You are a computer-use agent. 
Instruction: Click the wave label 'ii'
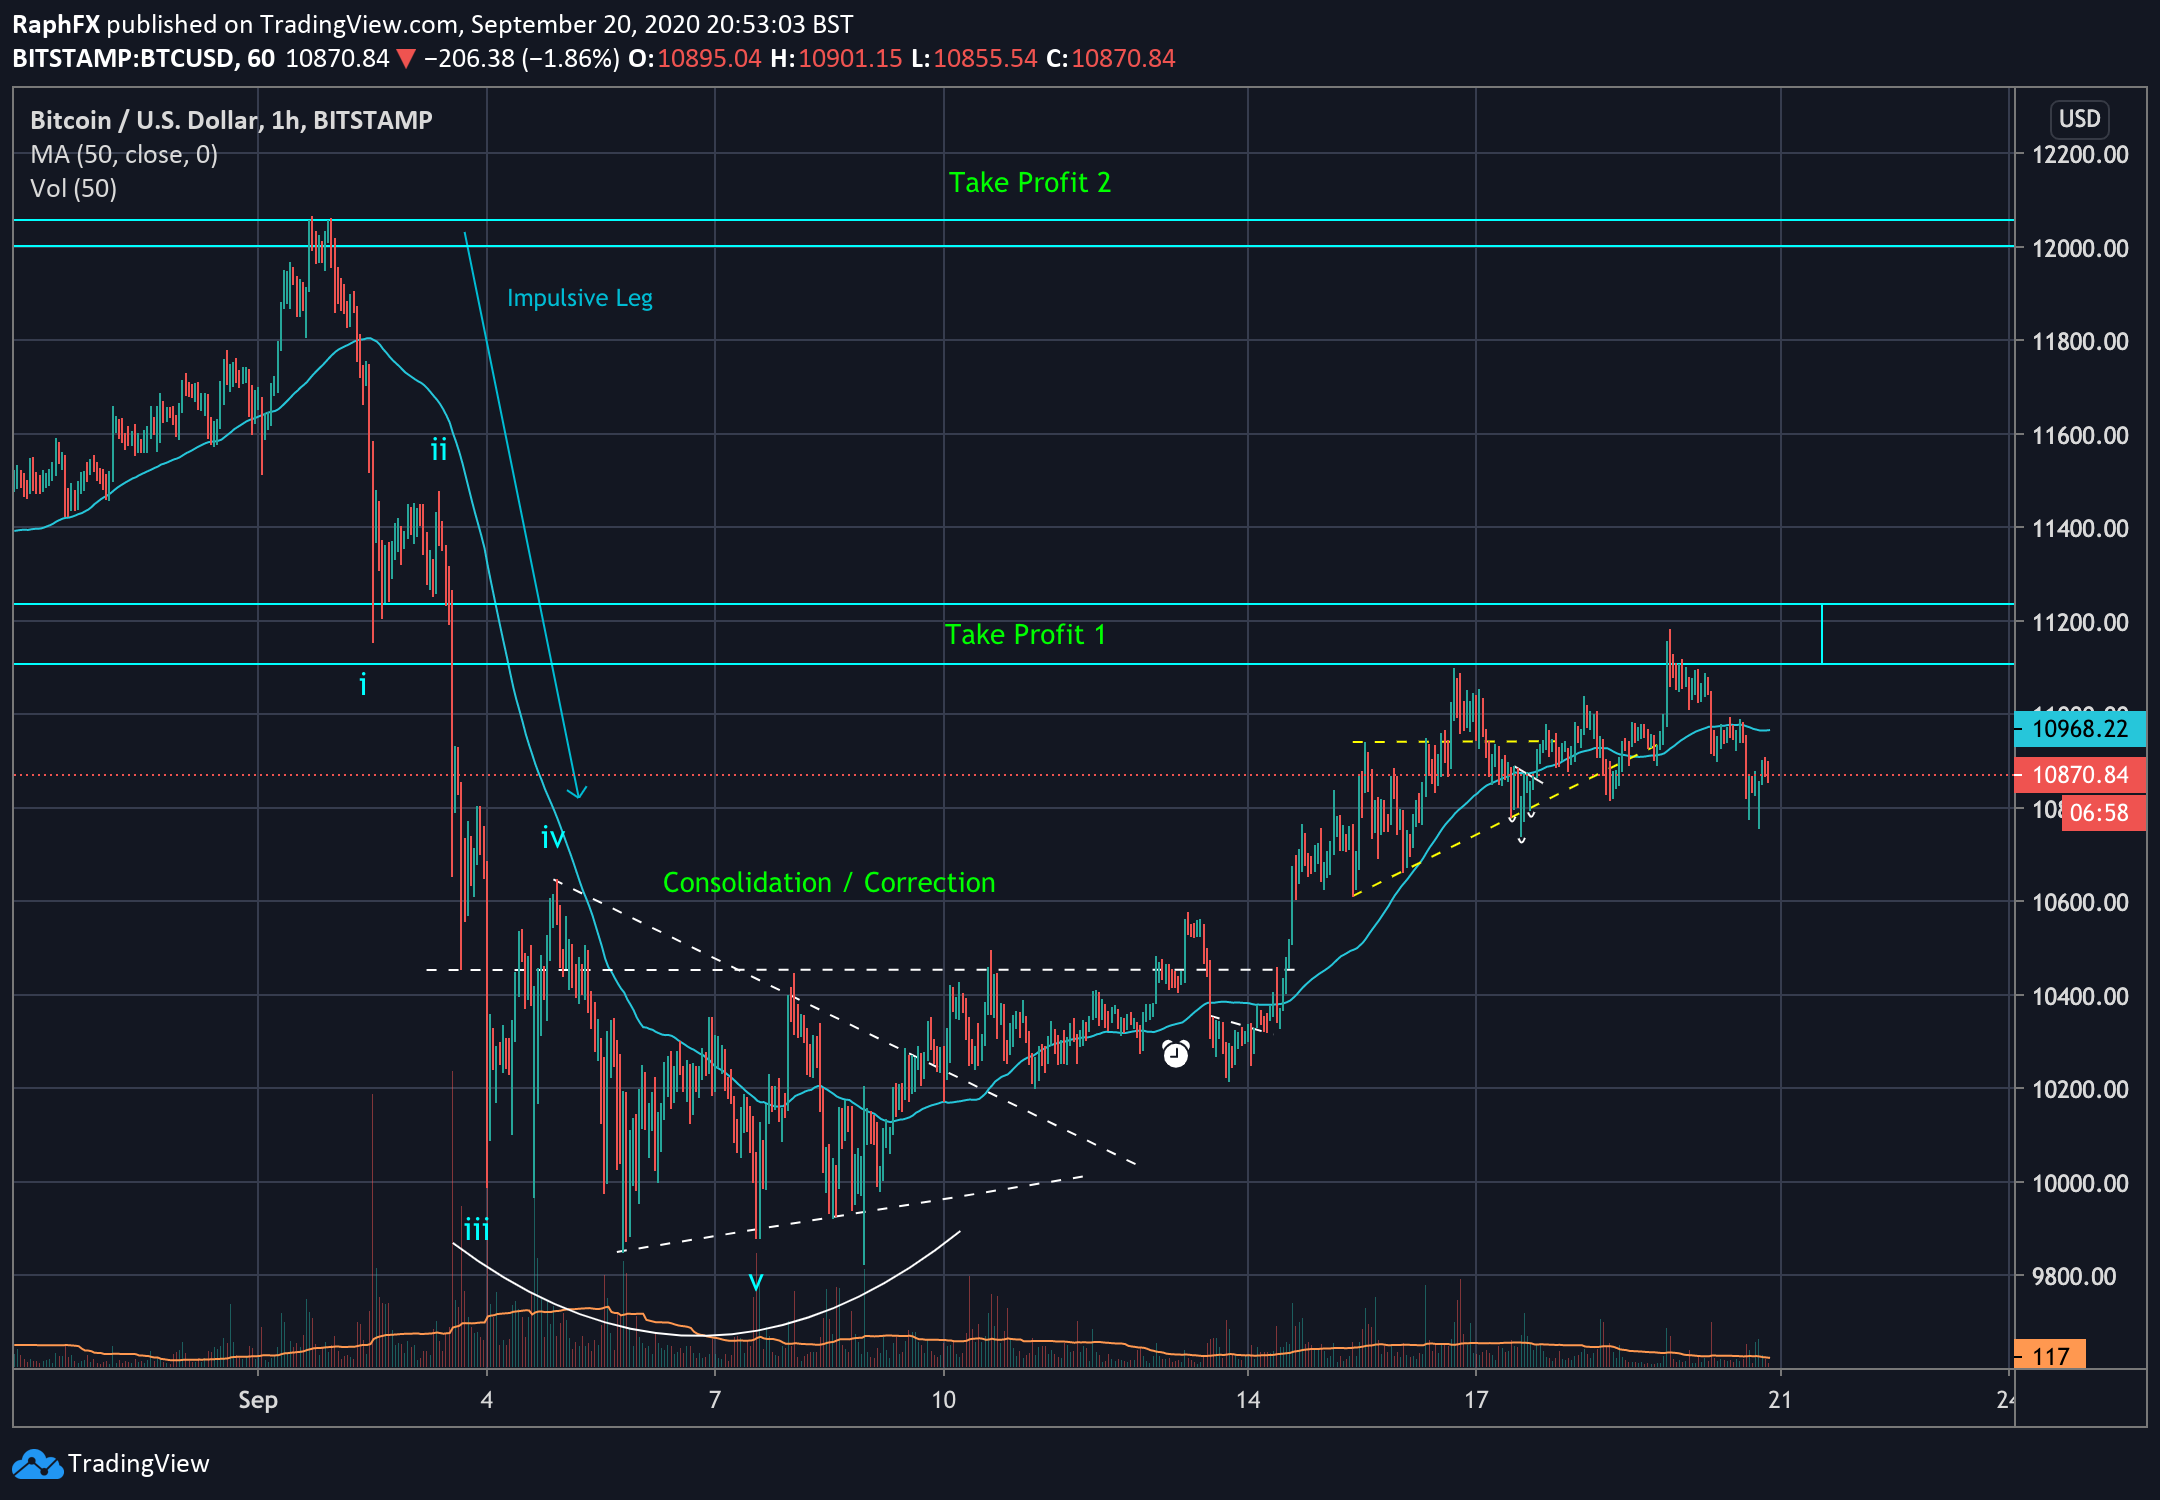click(439, 450)
